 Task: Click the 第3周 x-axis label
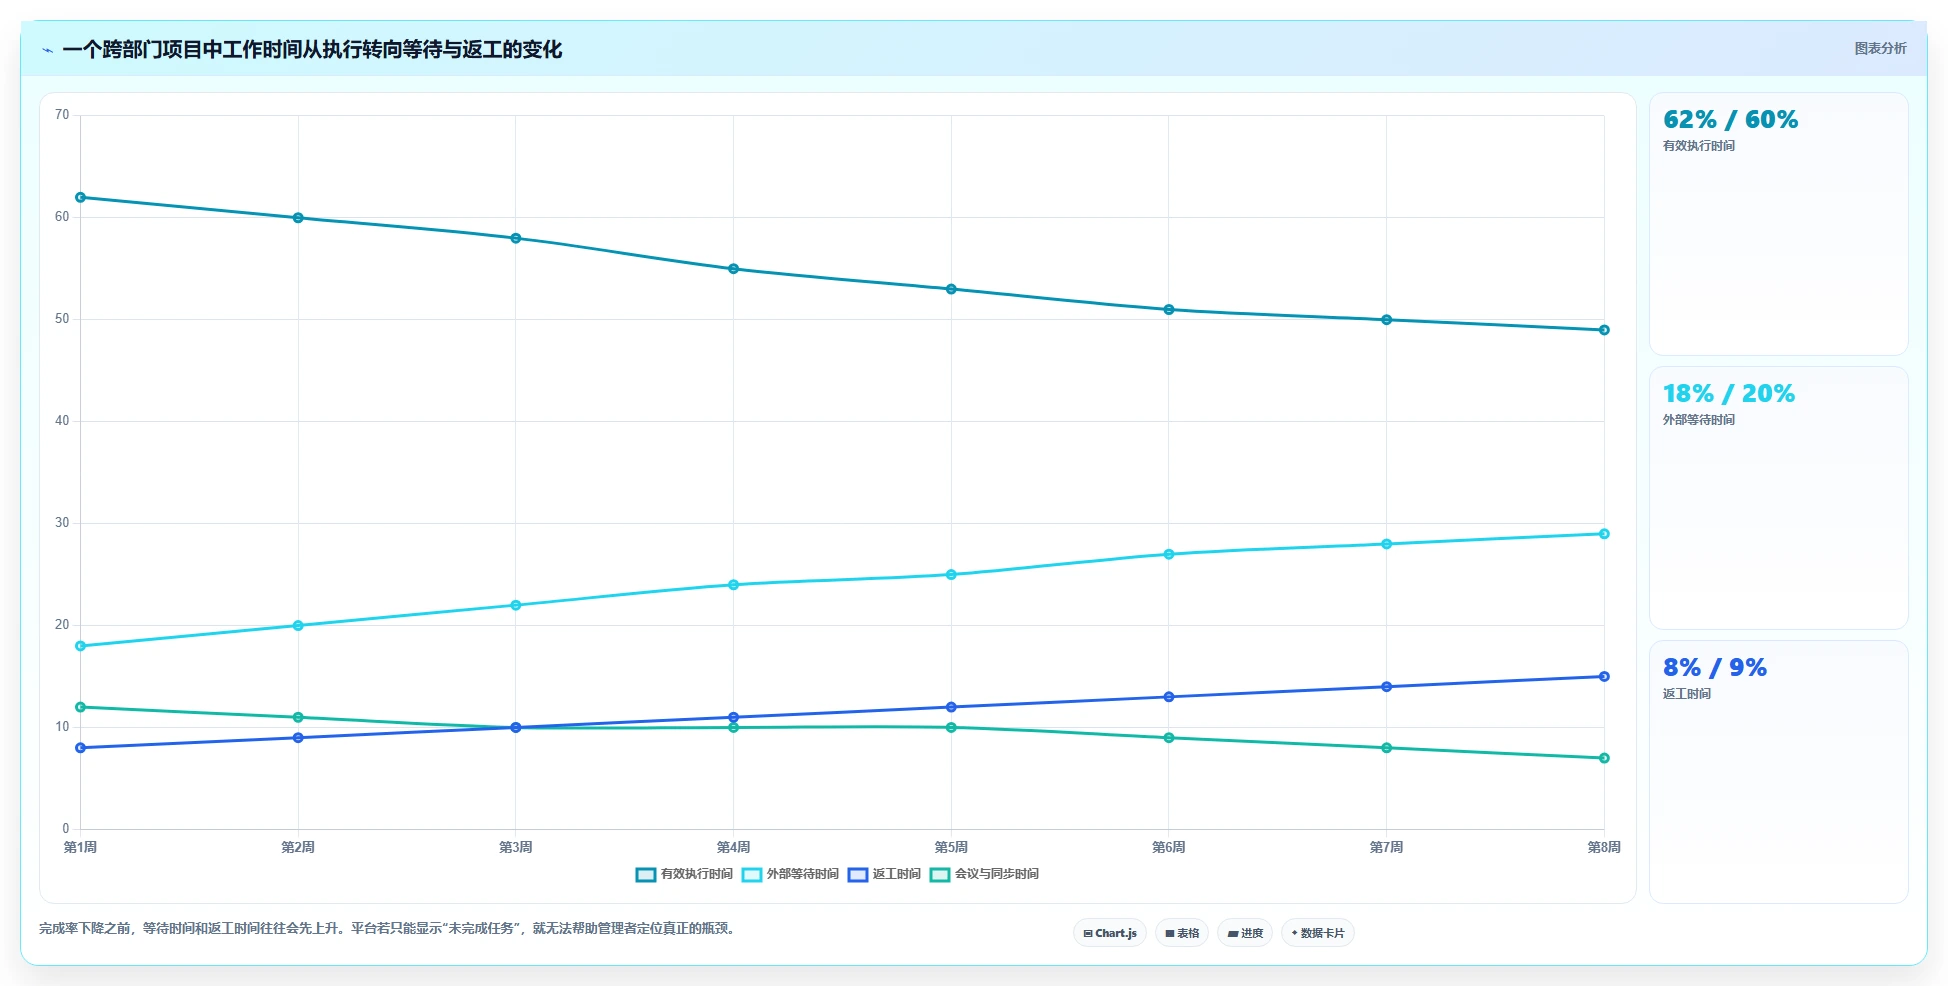(516, 847)
